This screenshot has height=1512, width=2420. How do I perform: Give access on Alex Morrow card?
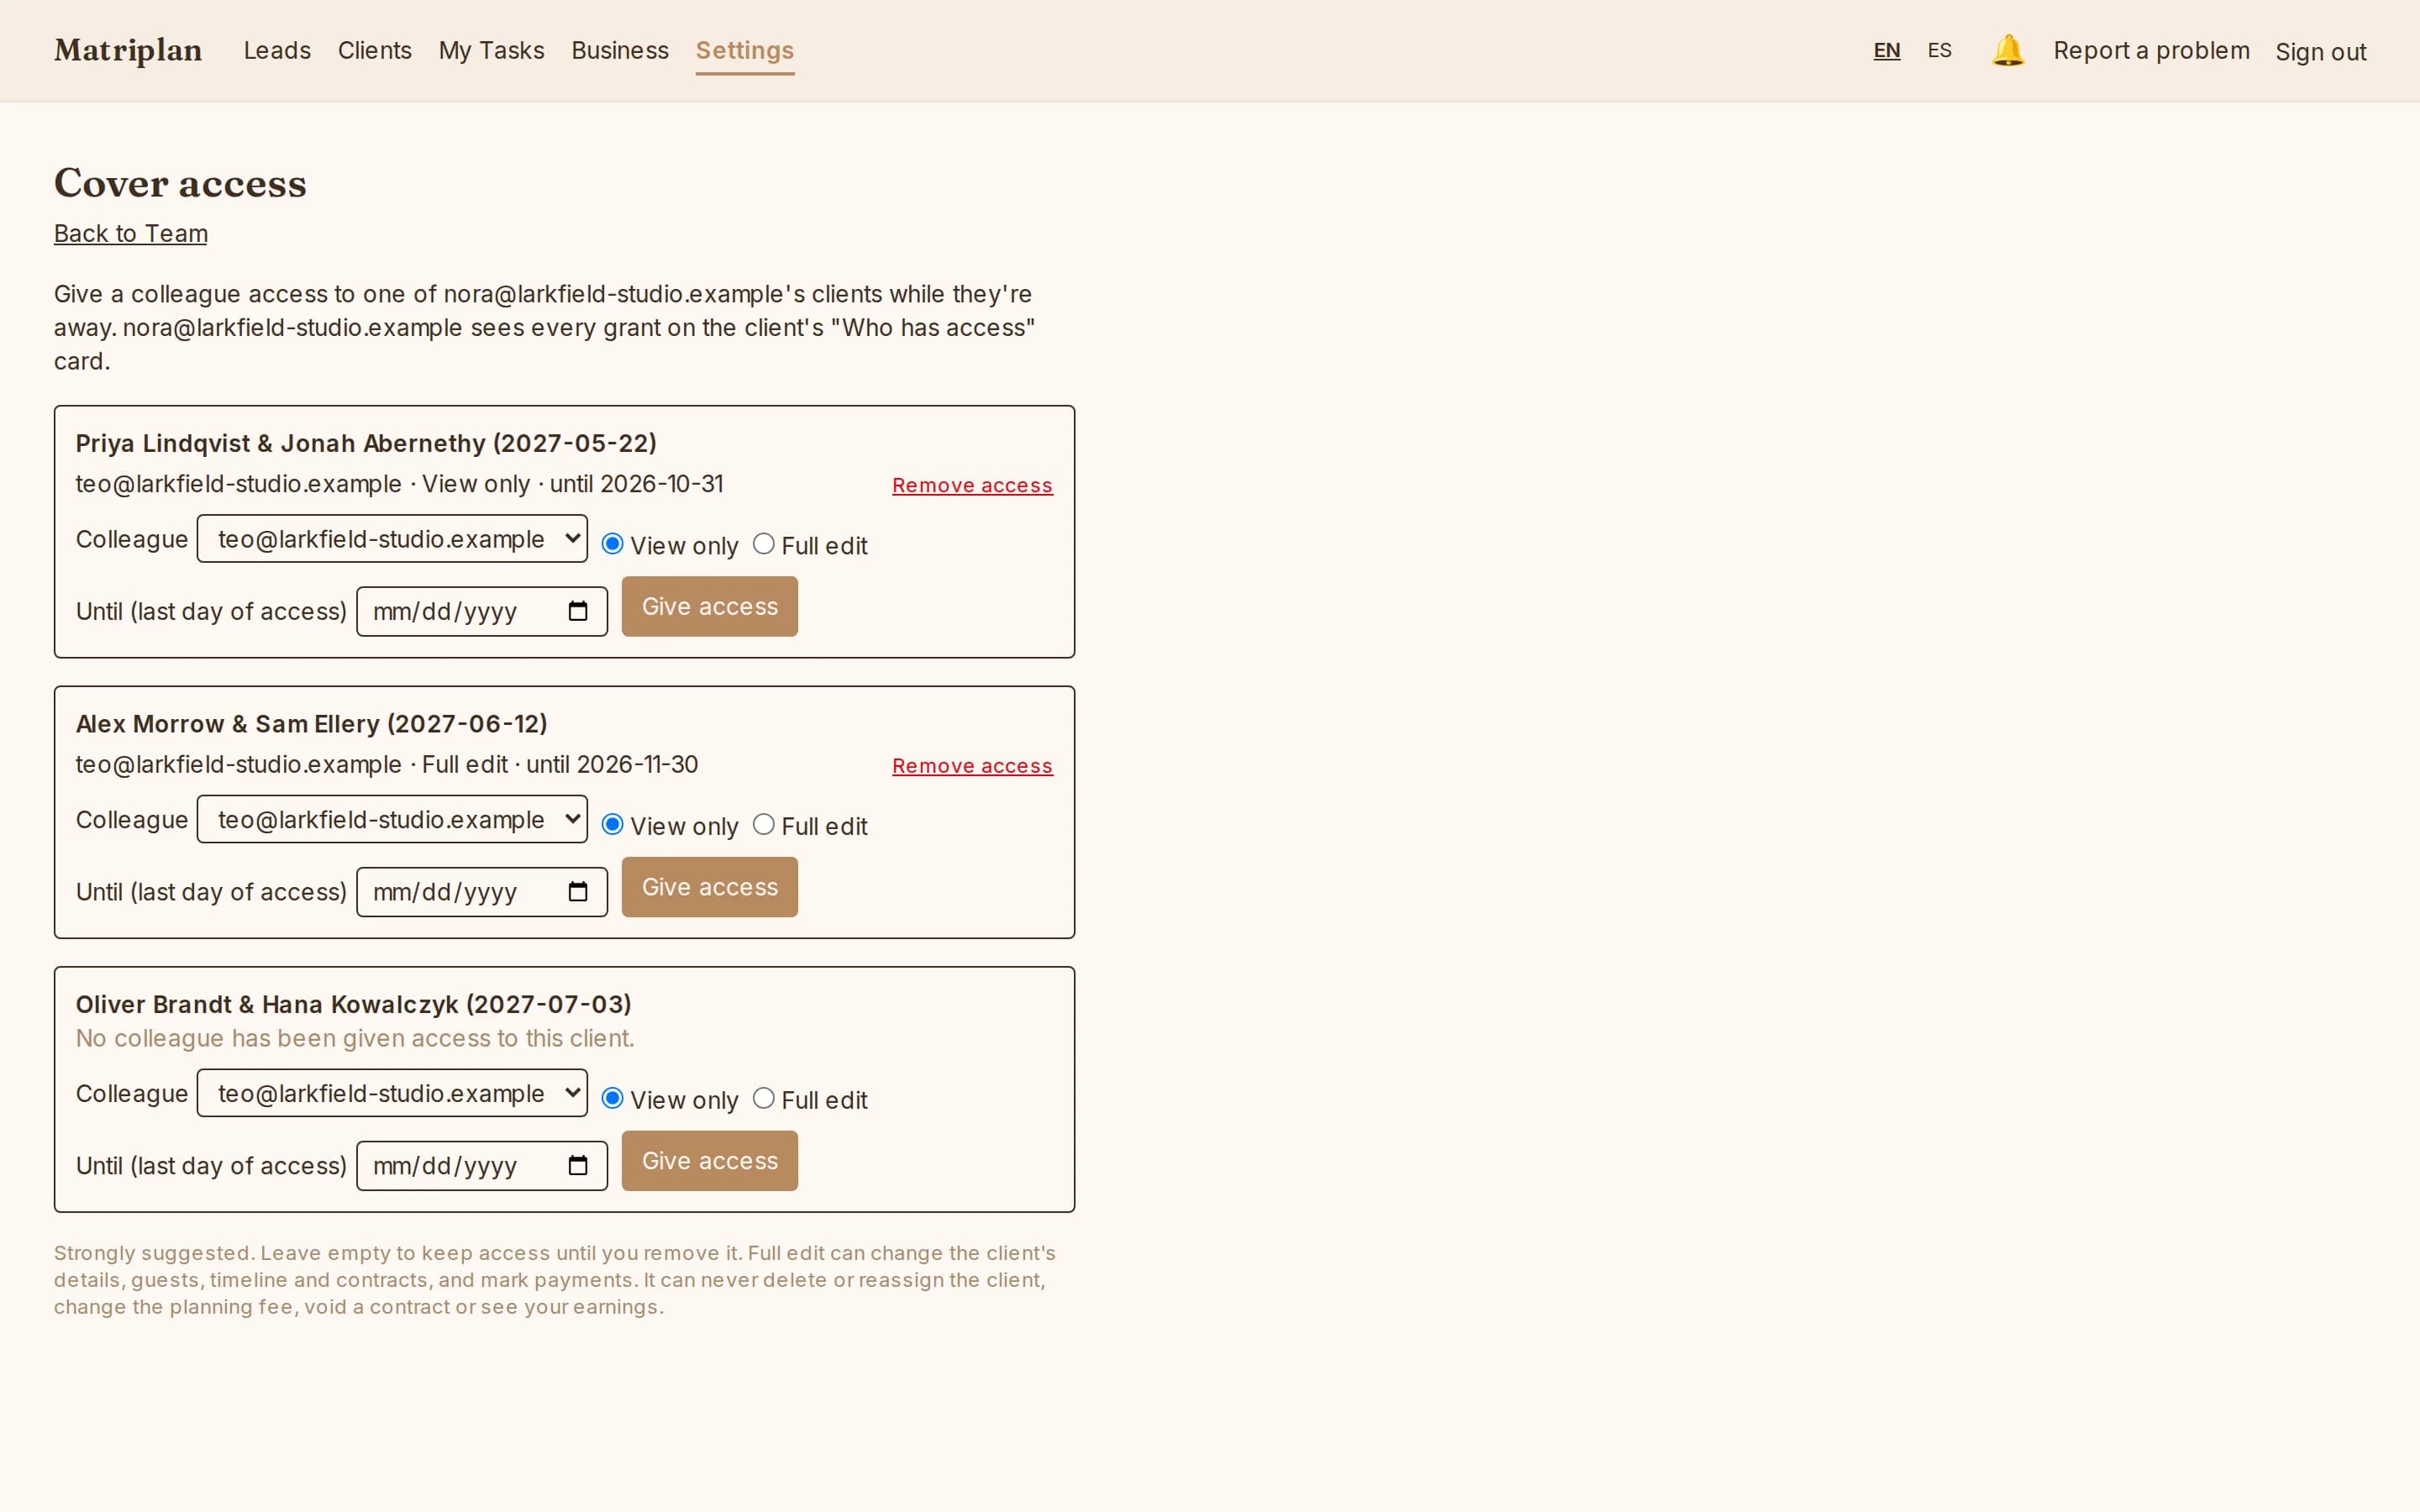click(710, 887)
